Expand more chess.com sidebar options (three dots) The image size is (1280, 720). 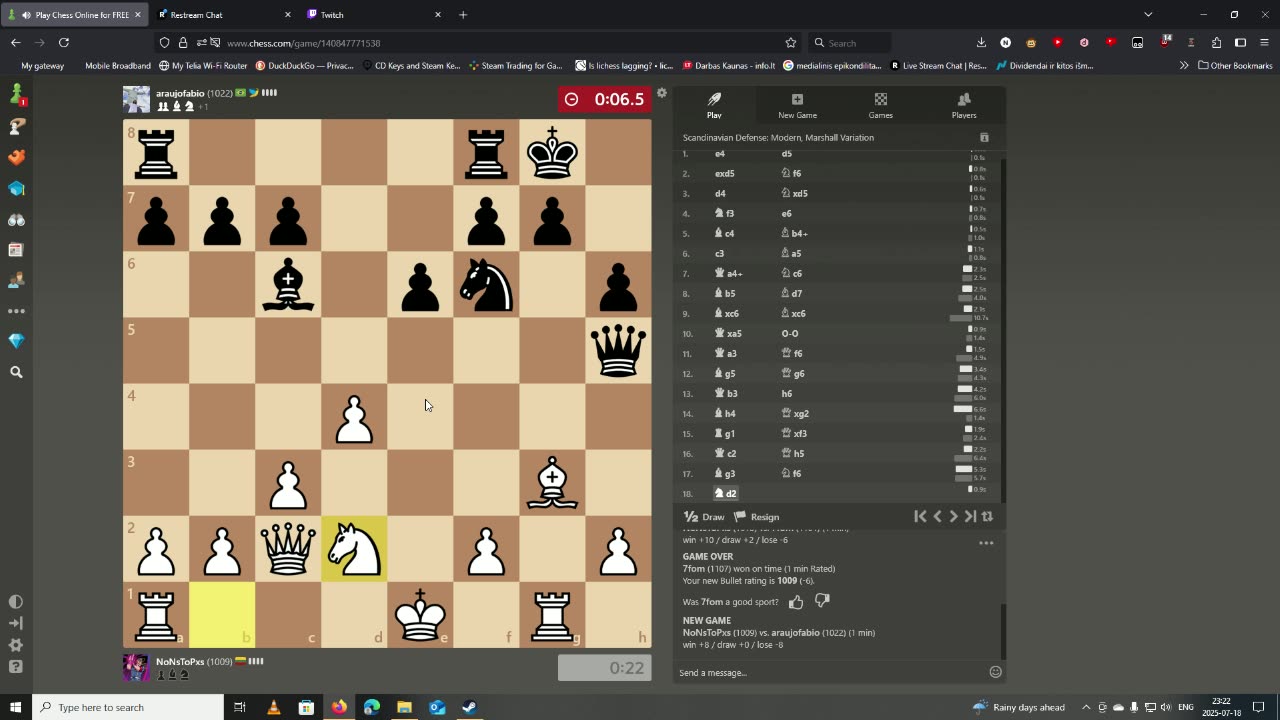16,311
